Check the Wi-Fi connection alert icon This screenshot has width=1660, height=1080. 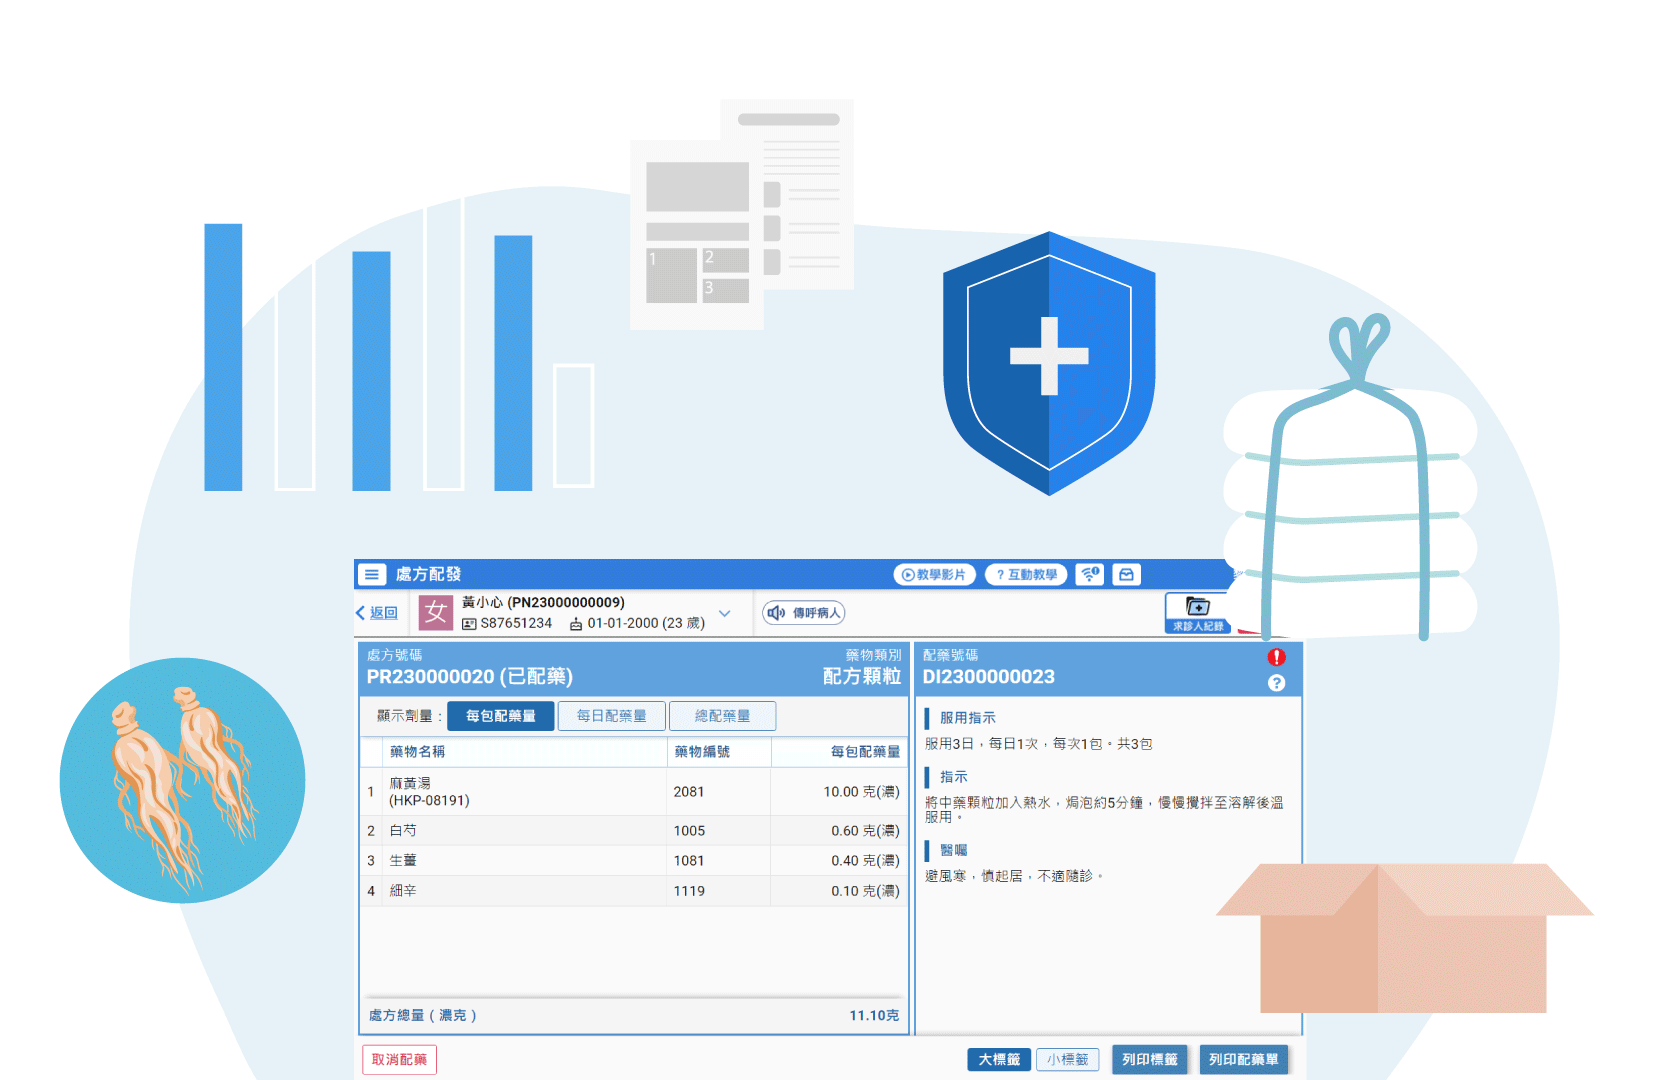tap(1090, 574)
